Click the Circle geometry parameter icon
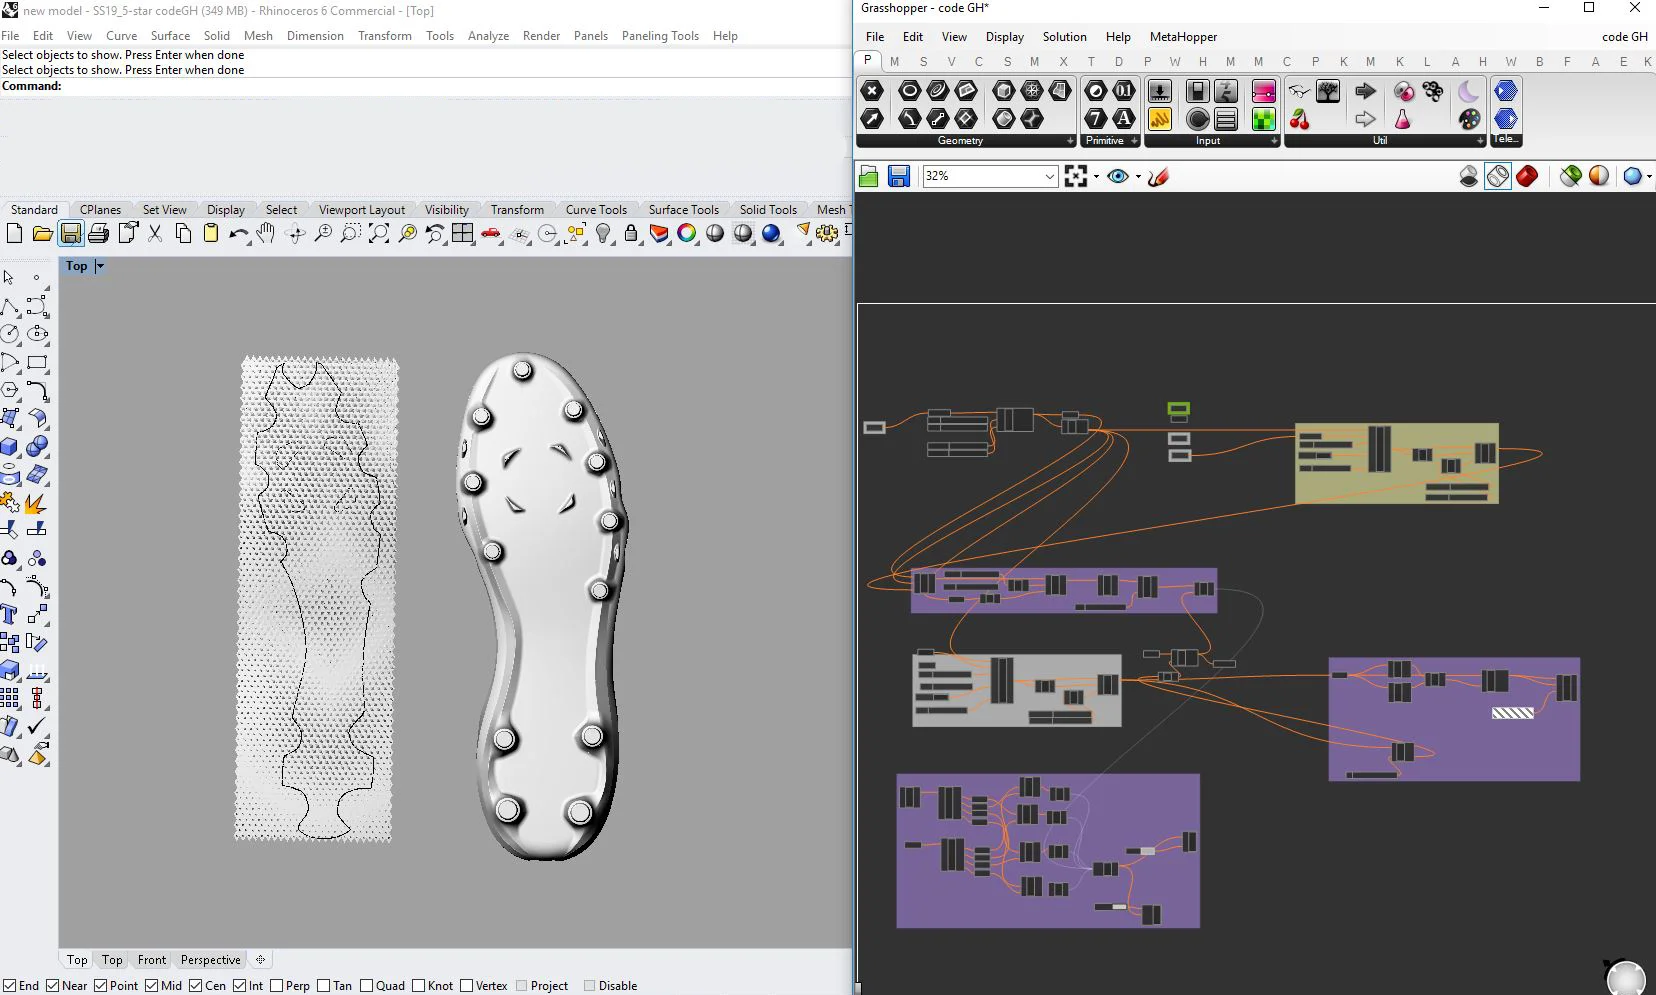This screenshot has height=995, width=1656. tap(909, 91)
